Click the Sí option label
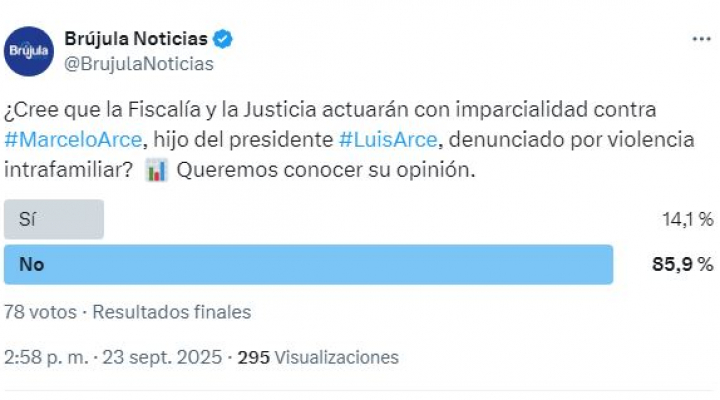The image size is (720, 400). coord(27,220)
